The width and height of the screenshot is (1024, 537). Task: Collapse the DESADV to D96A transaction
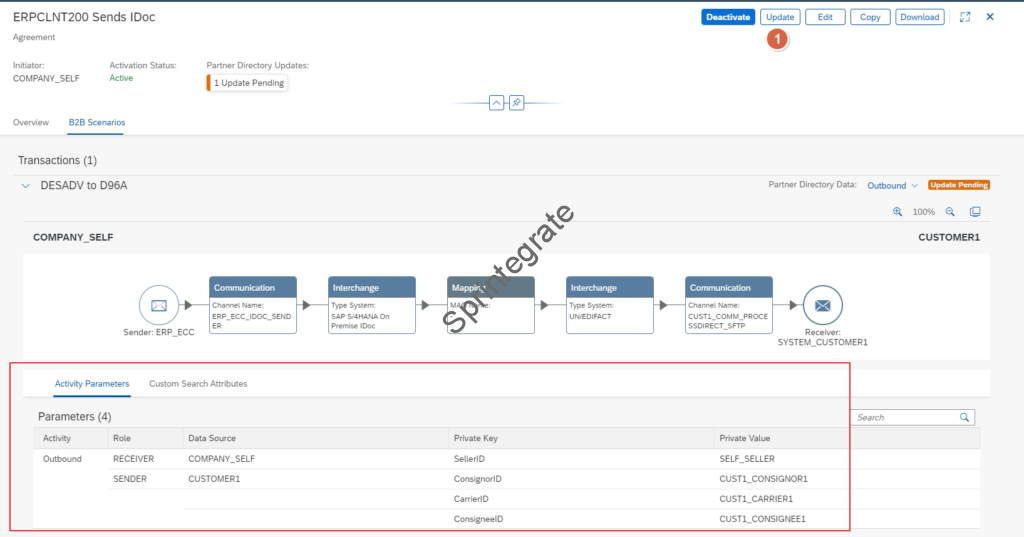point(26,186)
